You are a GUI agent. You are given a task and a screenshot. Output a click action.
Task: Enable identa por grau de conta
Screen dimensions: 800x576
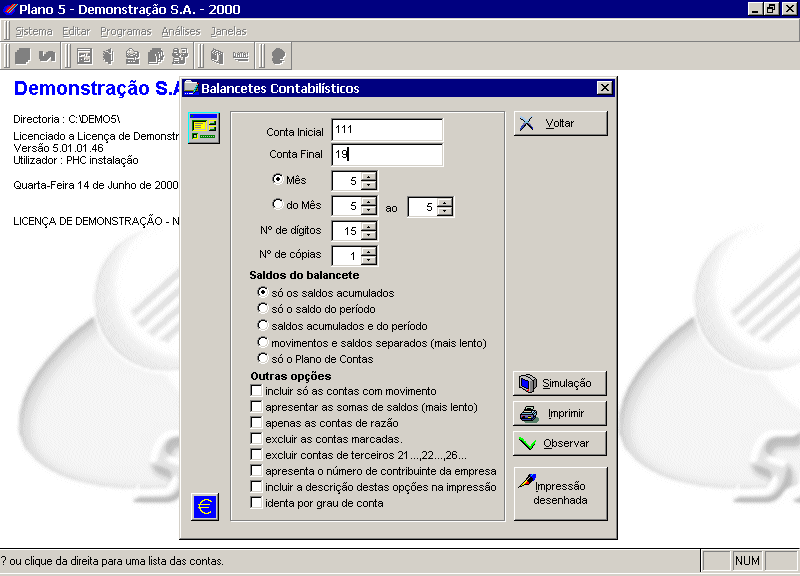click(x=256, y=503)
